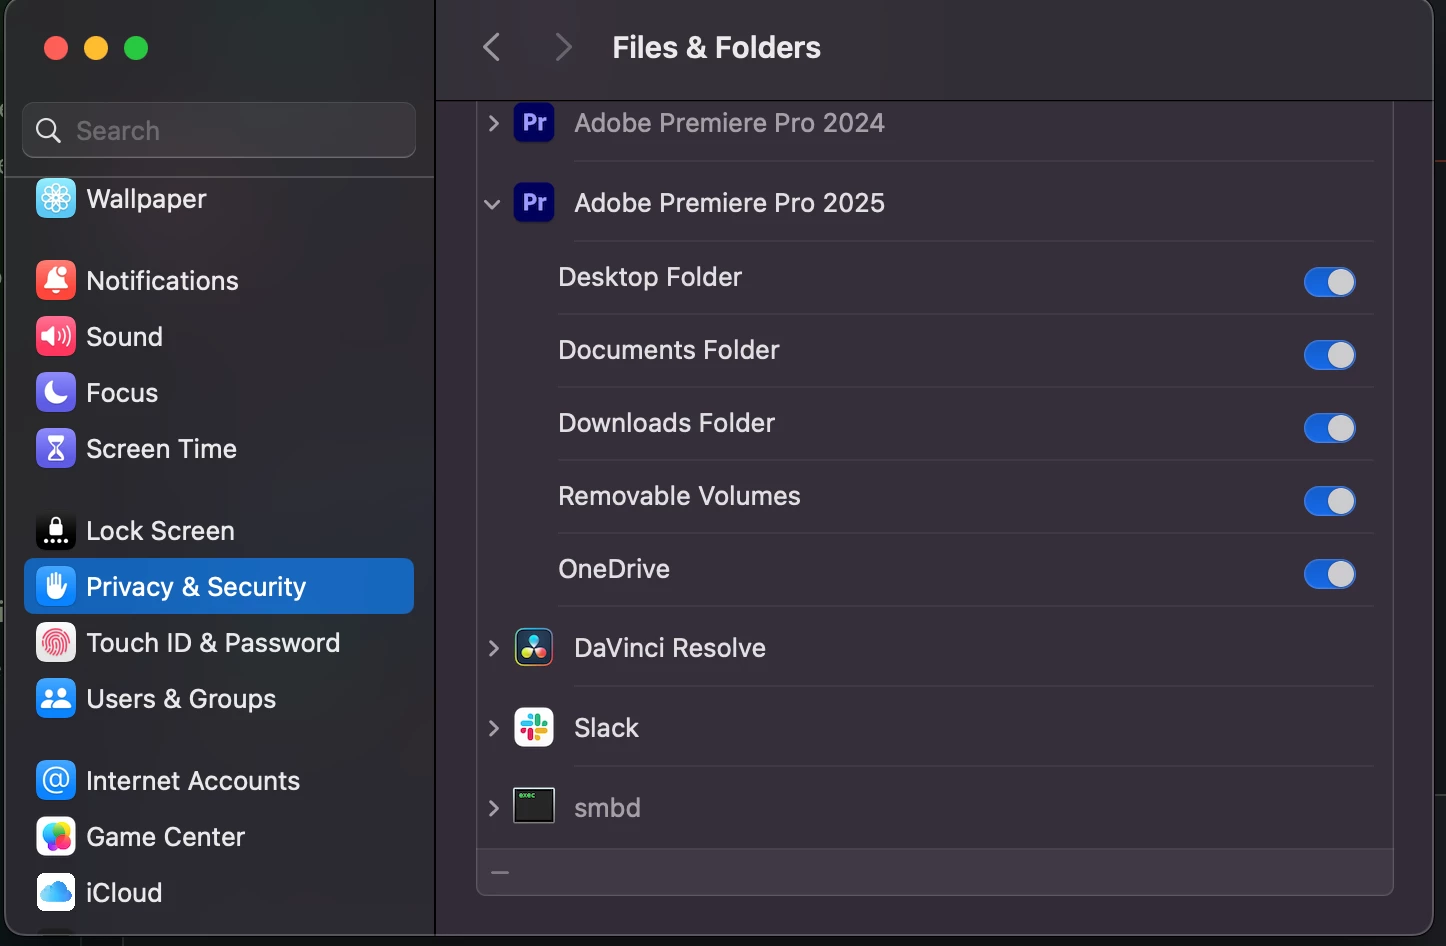Toggle Documents Folder access switch
The height and width of the screenshot is (946, 1446).
[x=1330, y=355]
